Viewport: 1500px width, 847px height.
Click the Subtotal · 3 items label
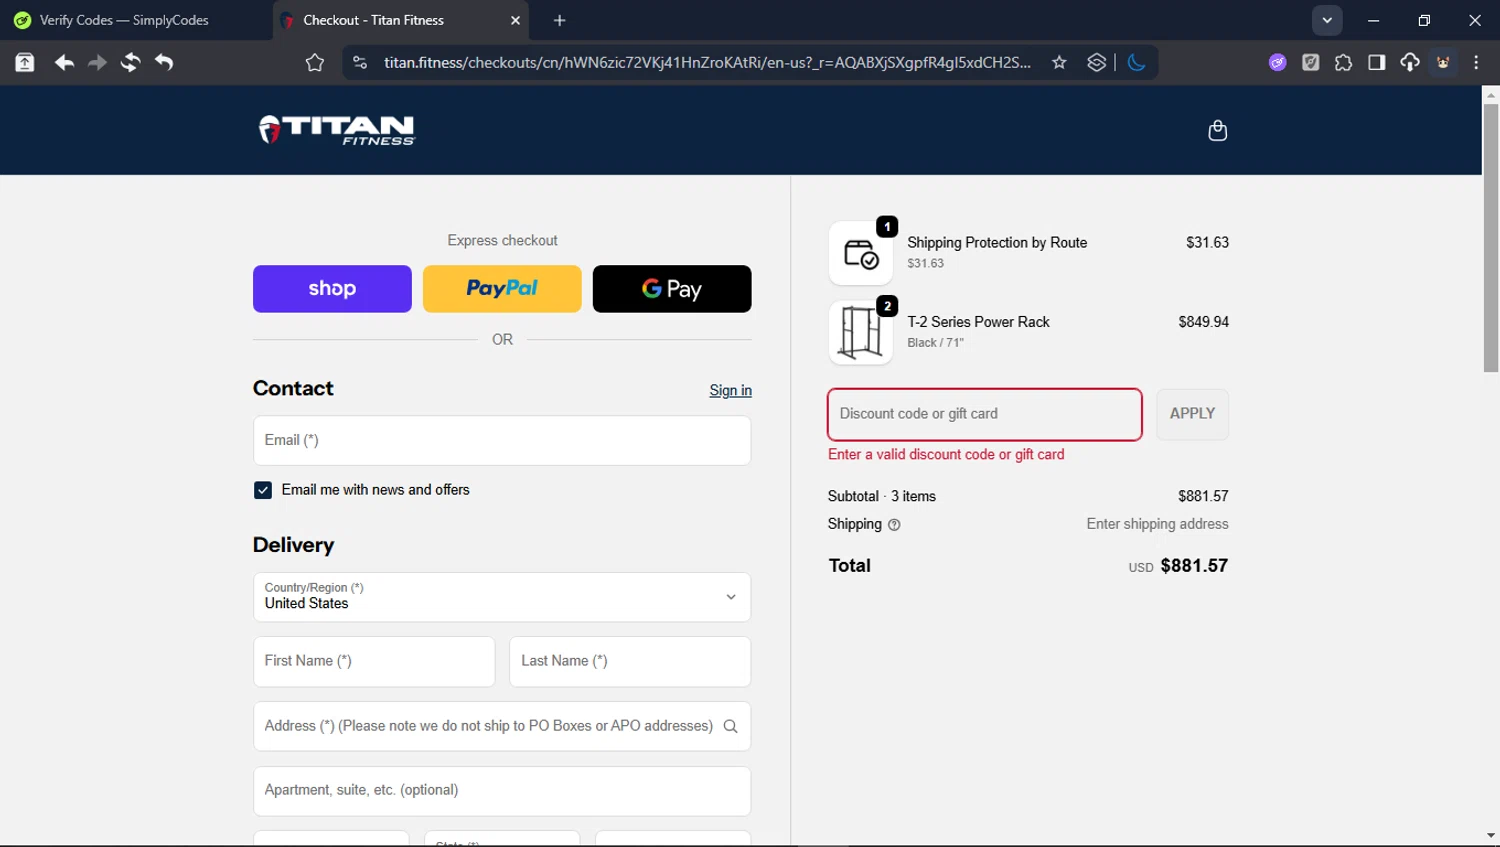tap(882, 497)
